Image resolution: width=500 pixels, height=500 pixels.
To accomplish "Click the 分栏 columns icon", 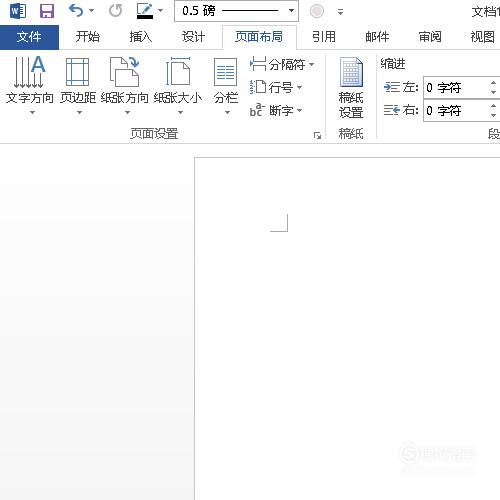I will pyautogui.click(x=226, y=72).
